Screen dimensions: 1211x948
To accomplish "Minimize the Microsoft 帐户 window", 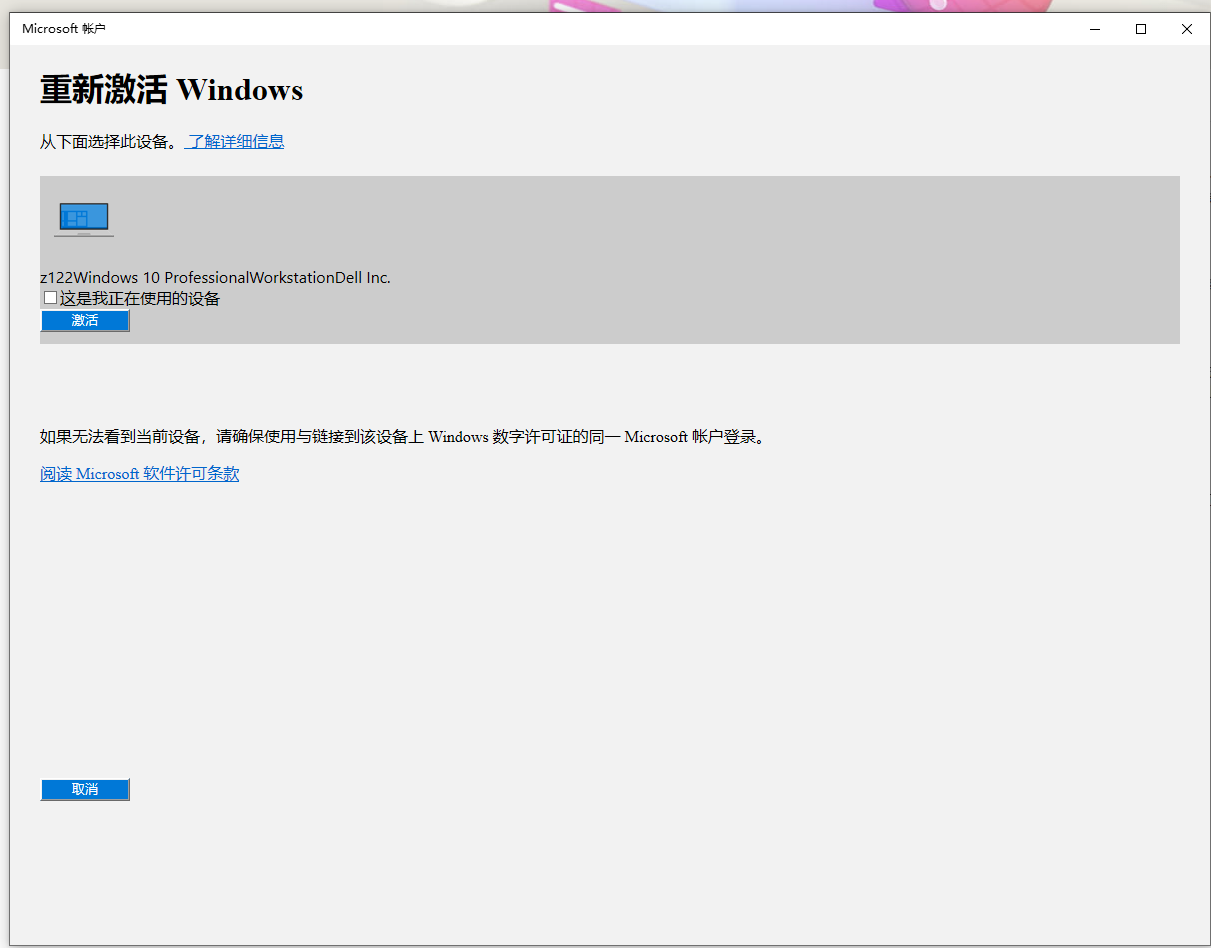I will [x=1095, y=29].
